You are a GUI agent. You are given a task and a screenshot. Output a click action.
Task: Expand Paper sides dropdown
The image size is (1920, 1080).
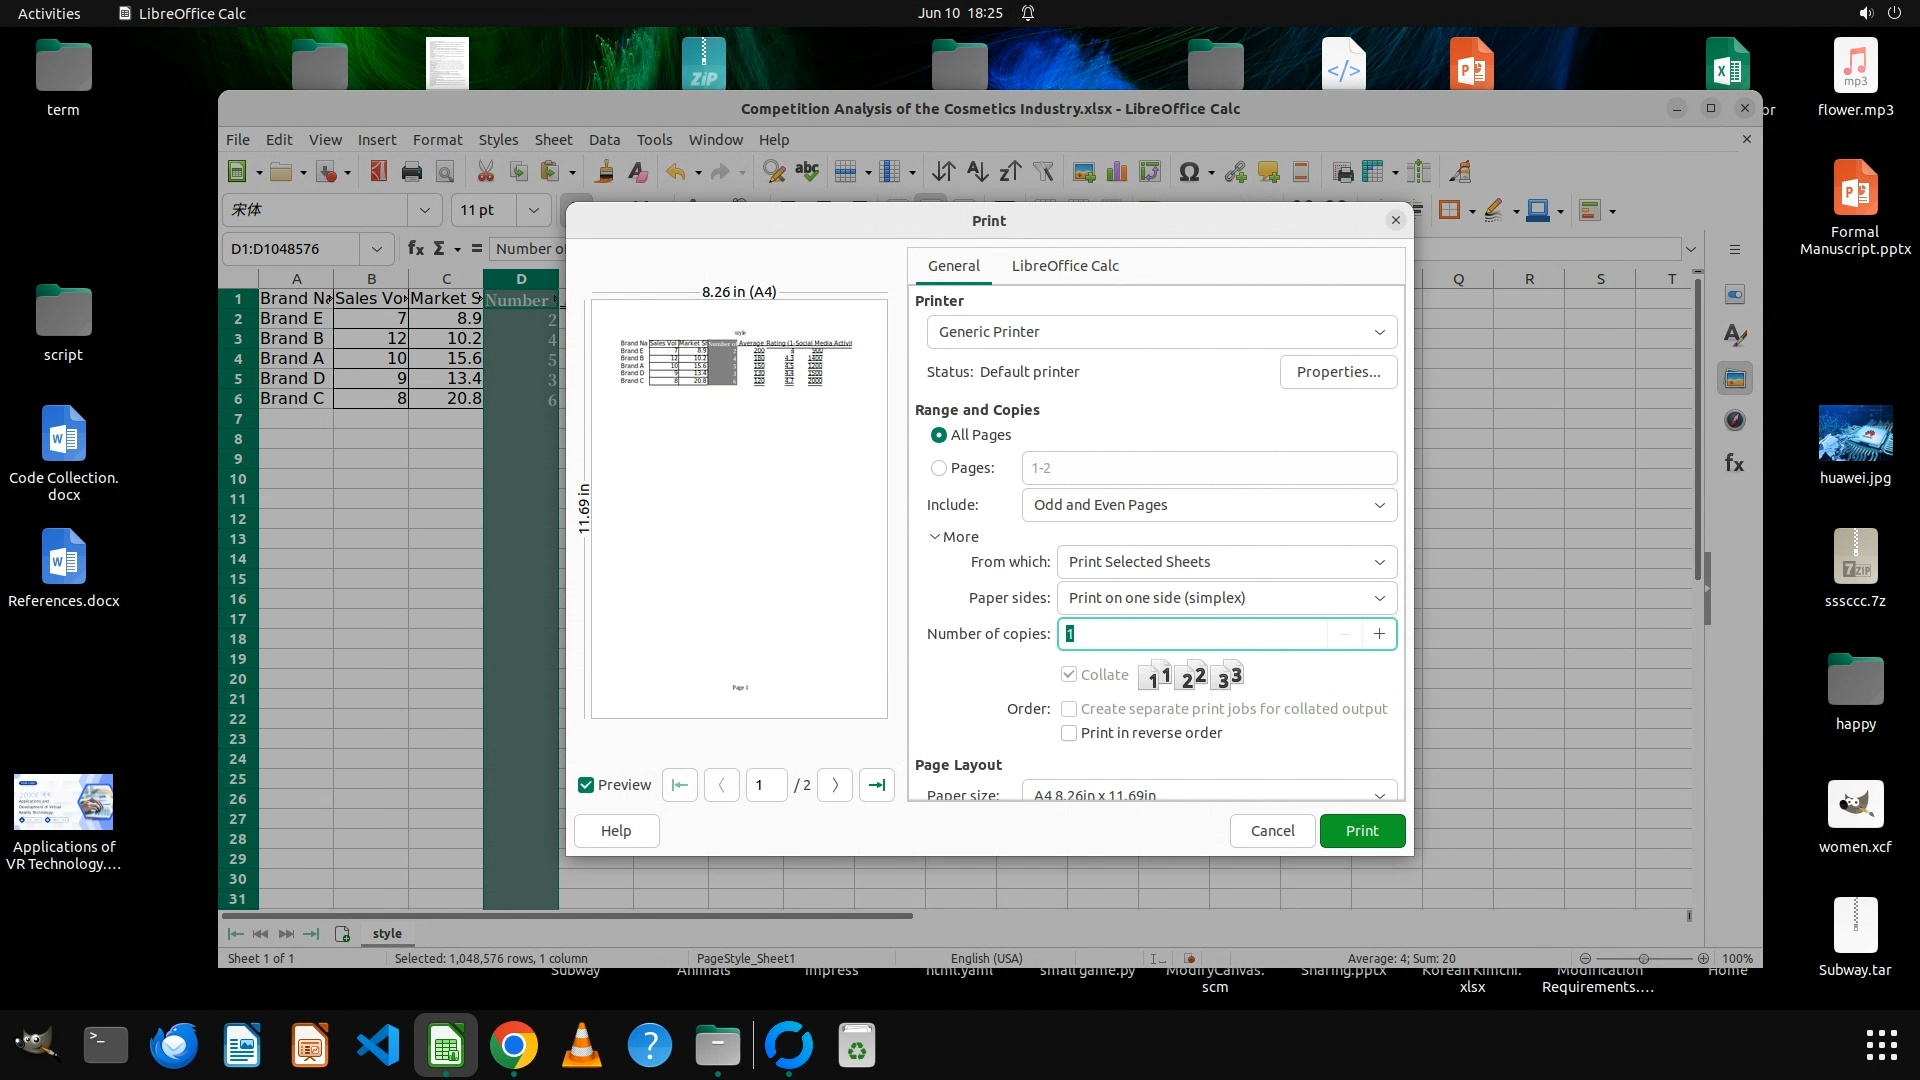pos(1226,598)
